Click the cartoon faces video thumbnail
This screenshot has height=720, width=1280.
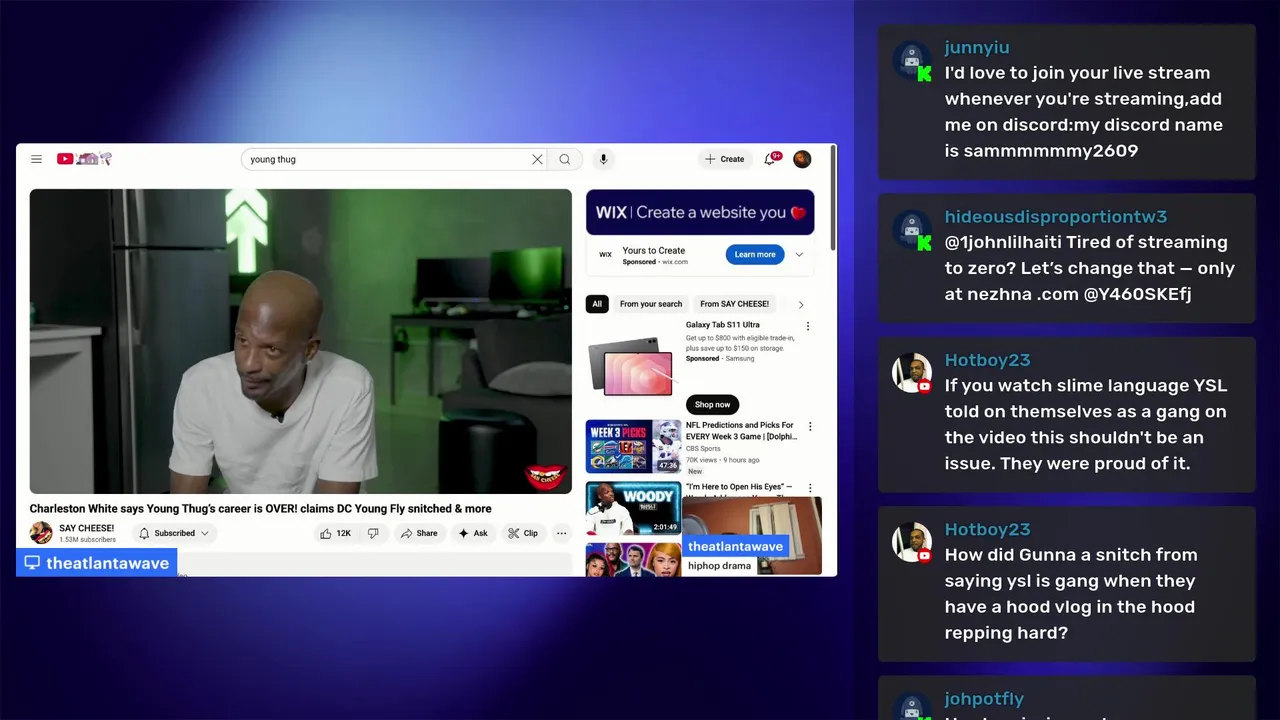pyautogui.click(x=633, y=559)
